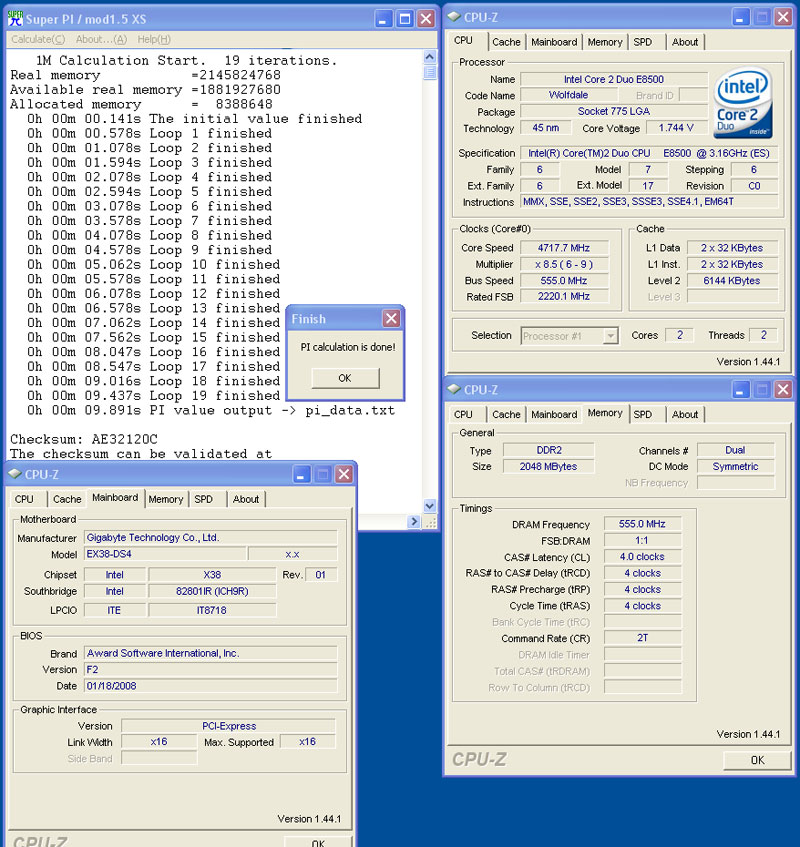The width and height of the screenshot is (800, 847).
Task: Close the CPU-Z Mainboard window
Action: click(x=344, y=474)
